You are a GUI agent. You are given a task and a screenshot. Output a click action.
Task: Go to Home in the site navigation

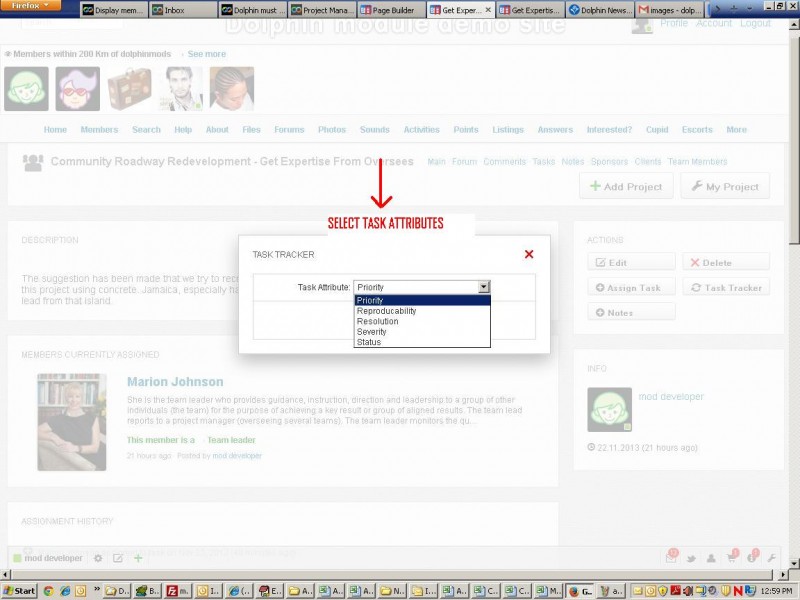[x=55, y=130]
